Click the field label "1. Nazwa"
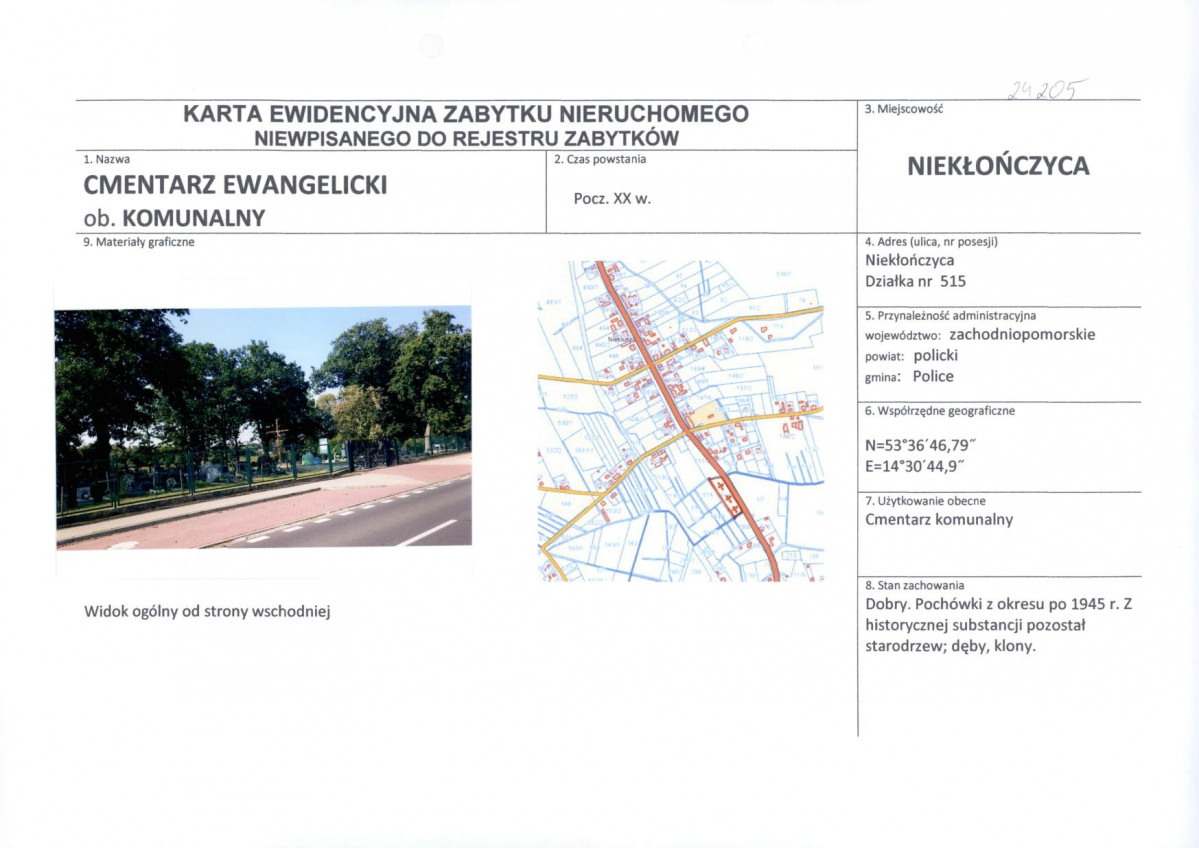Image resolution: width=1199 pixels, height=848 pixels. coord(106,160)
